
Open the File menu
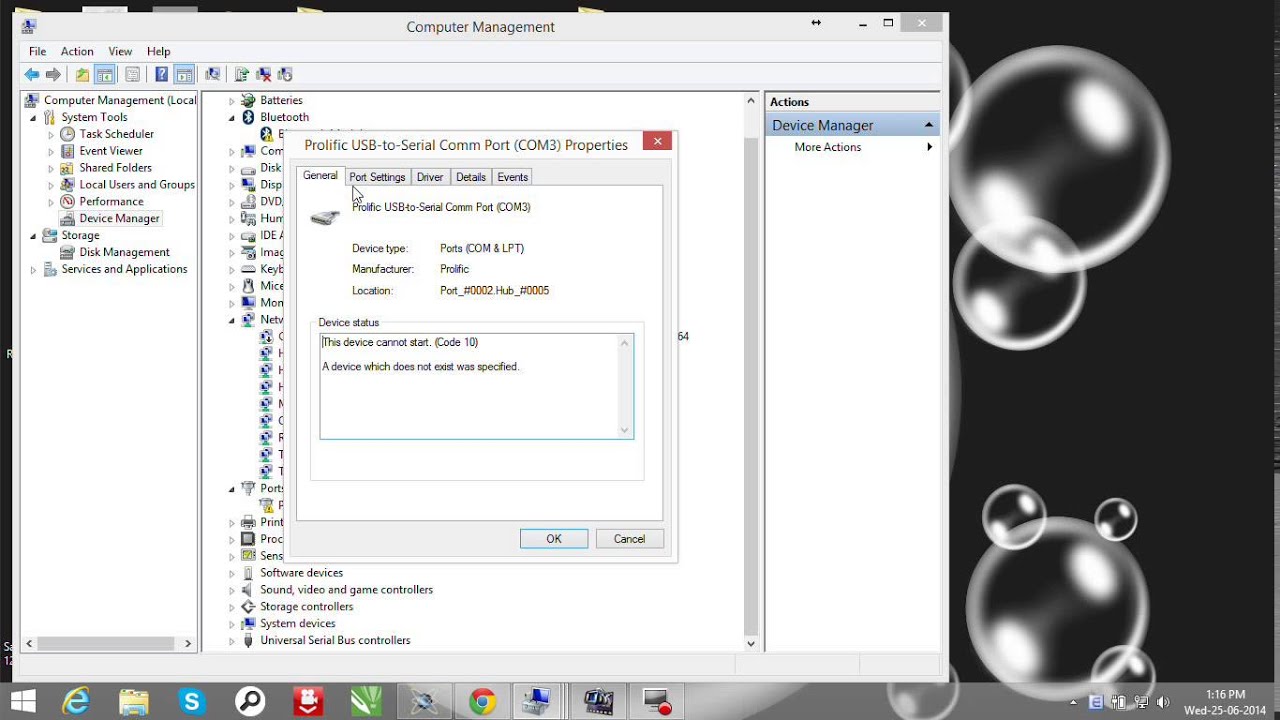click(37, 51)
